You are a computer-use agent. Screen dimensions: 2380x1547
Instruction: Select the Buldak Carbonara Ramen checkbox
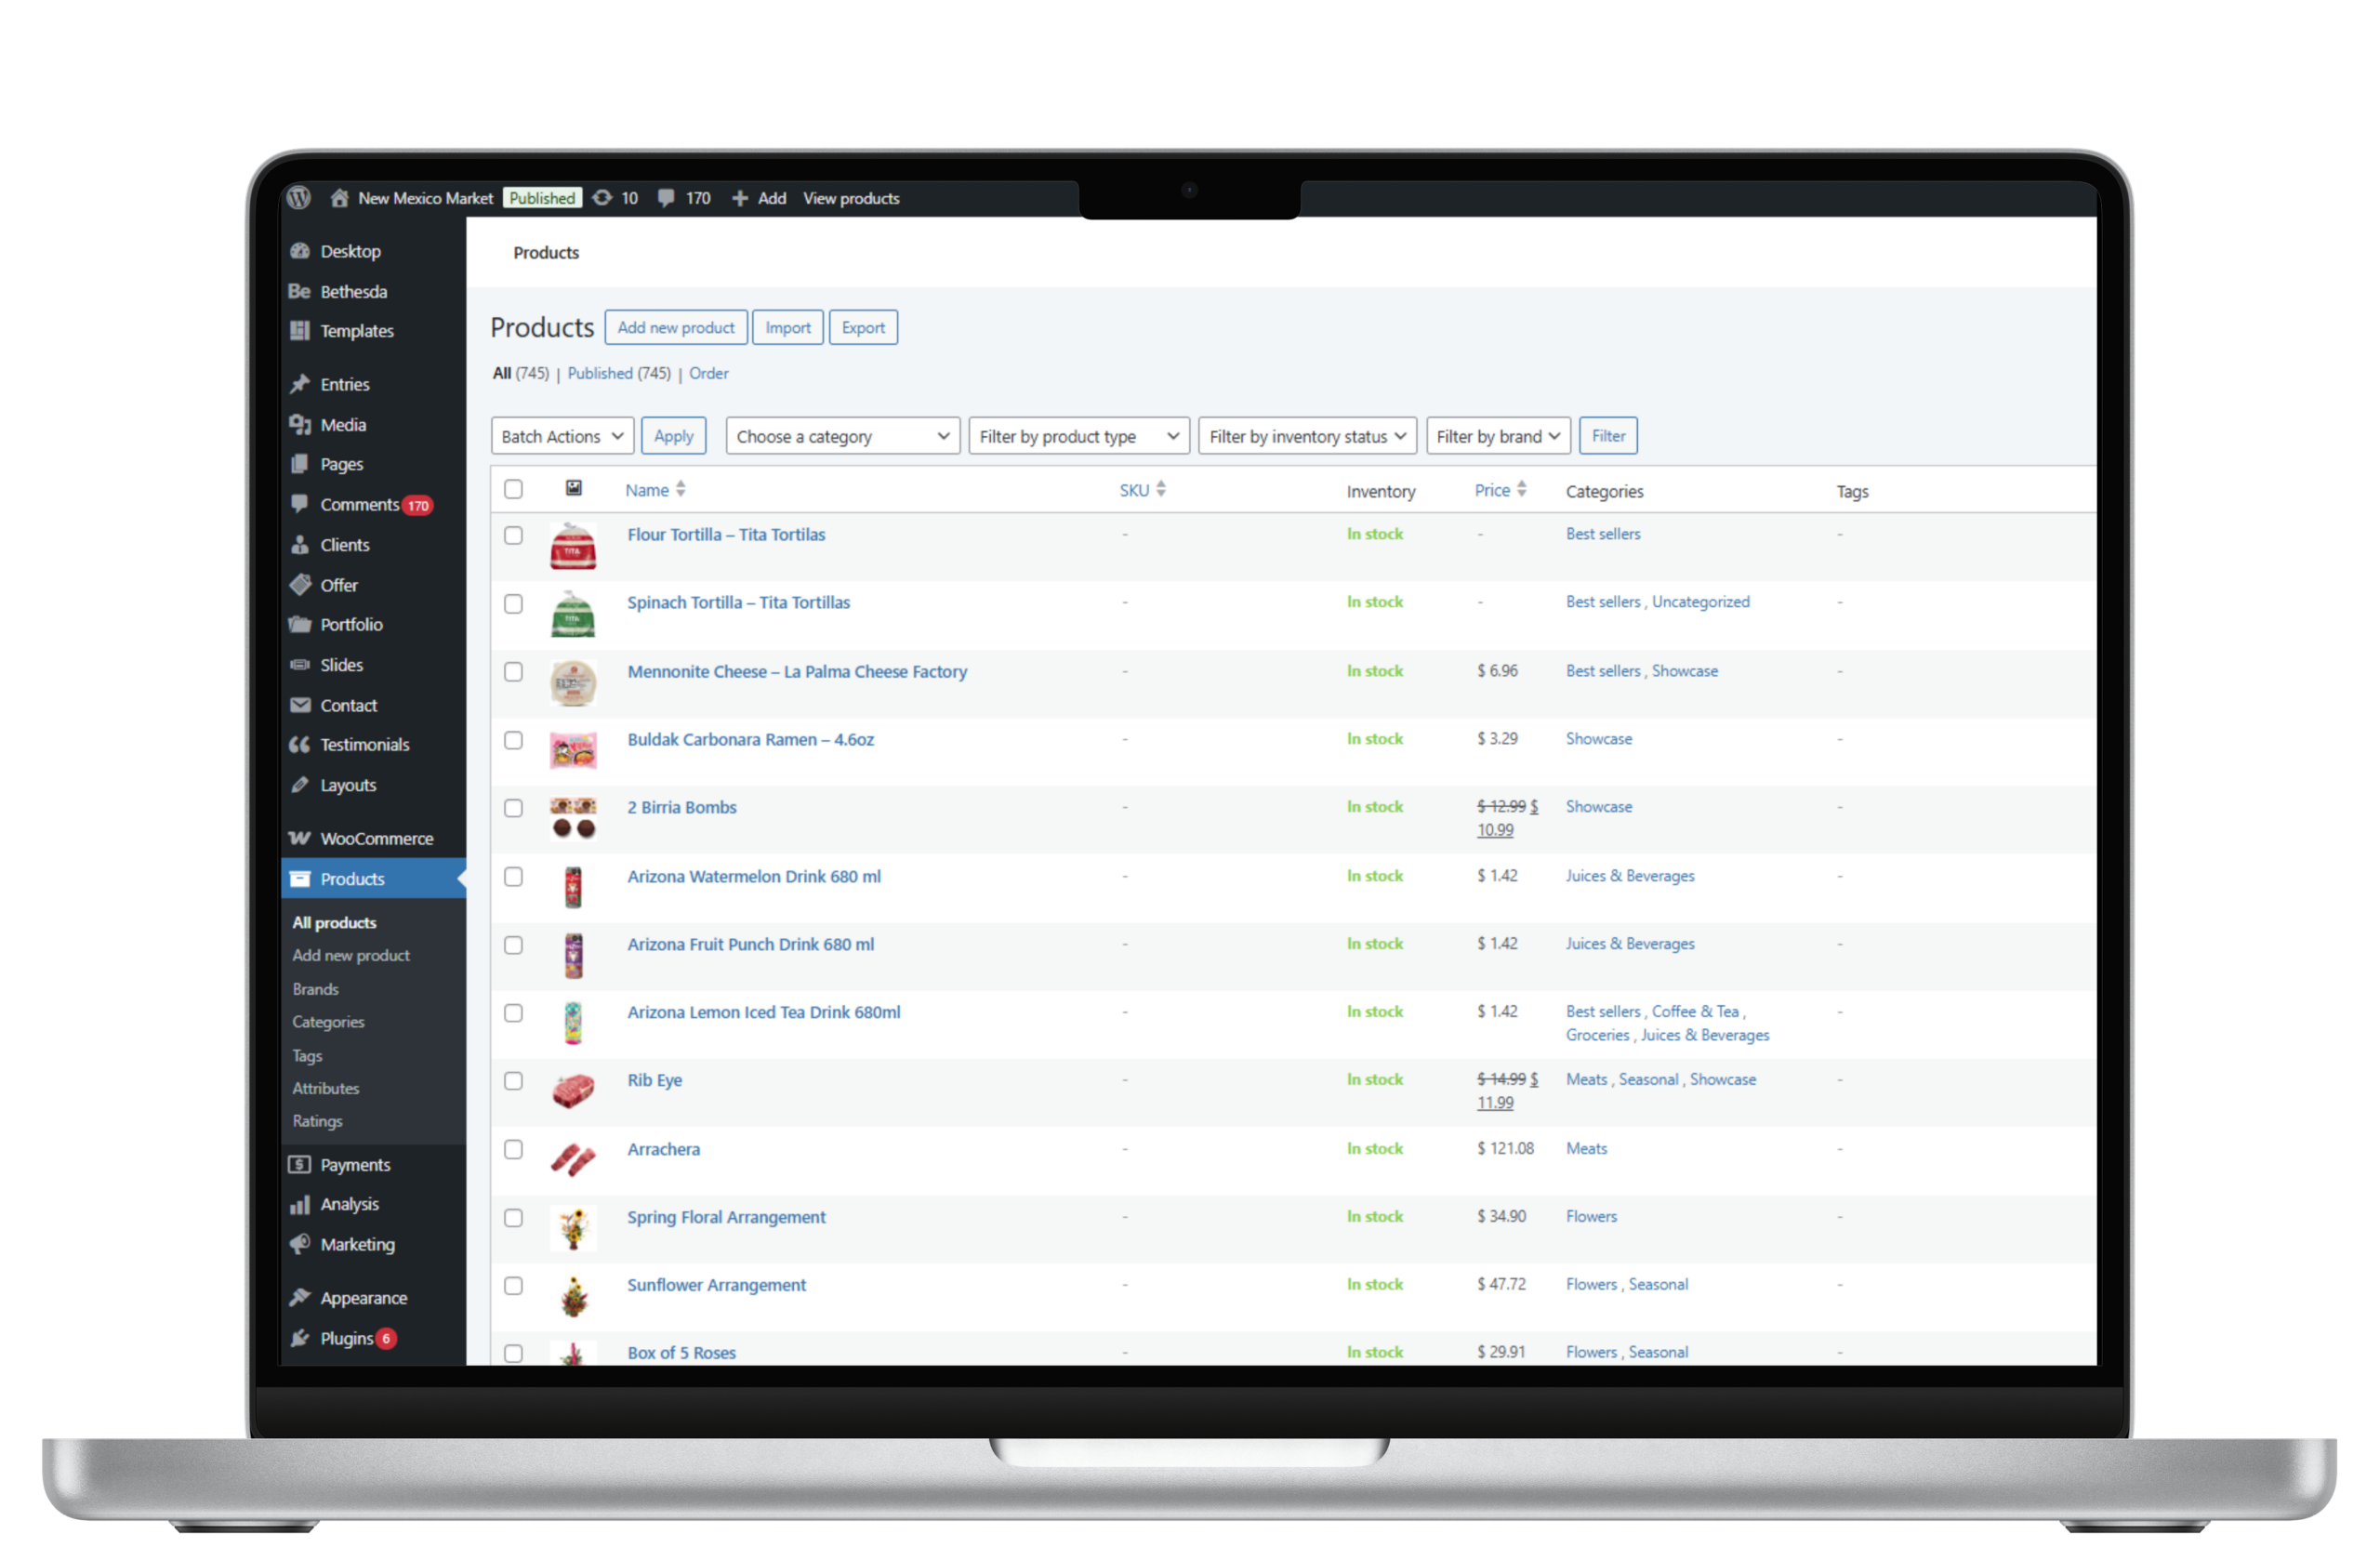(x=513, y=740)
